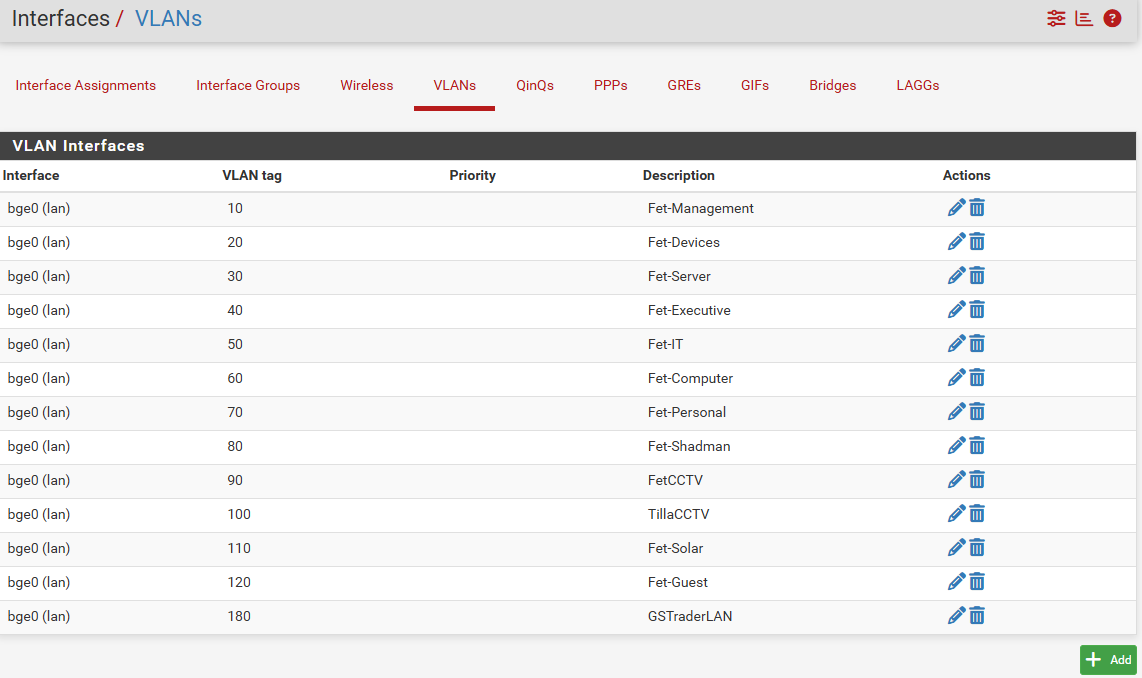Open the Bridges tab
Screen dimensions: 1142x678
pos(833,86)
